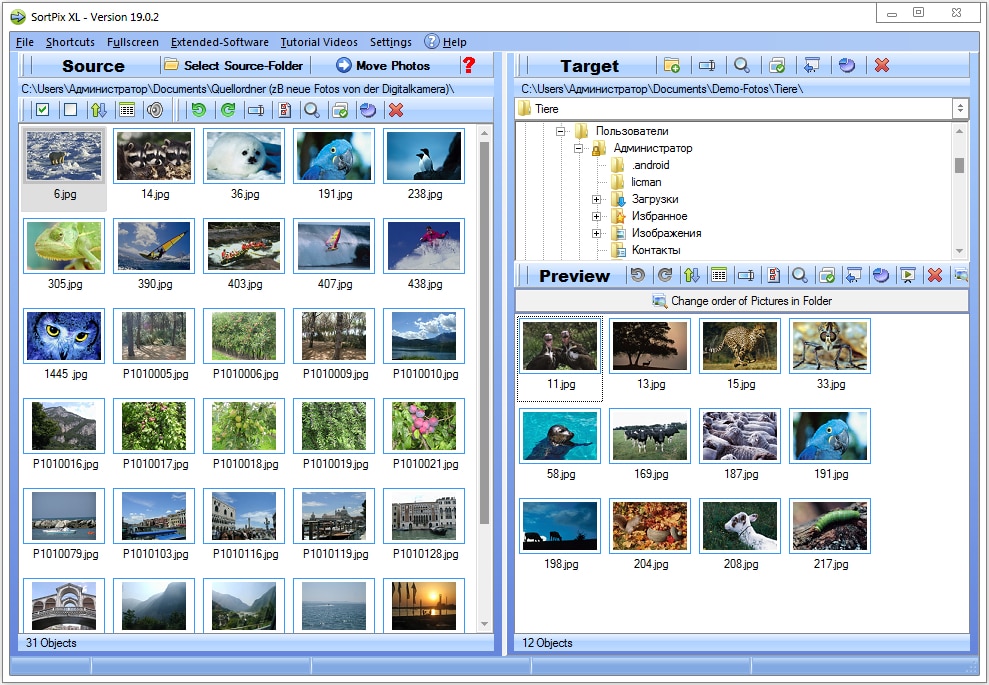Open the Tutorial Videos menu
Image resolution: width=989 pixels, height=685 pixels.
tap(318, 42)
